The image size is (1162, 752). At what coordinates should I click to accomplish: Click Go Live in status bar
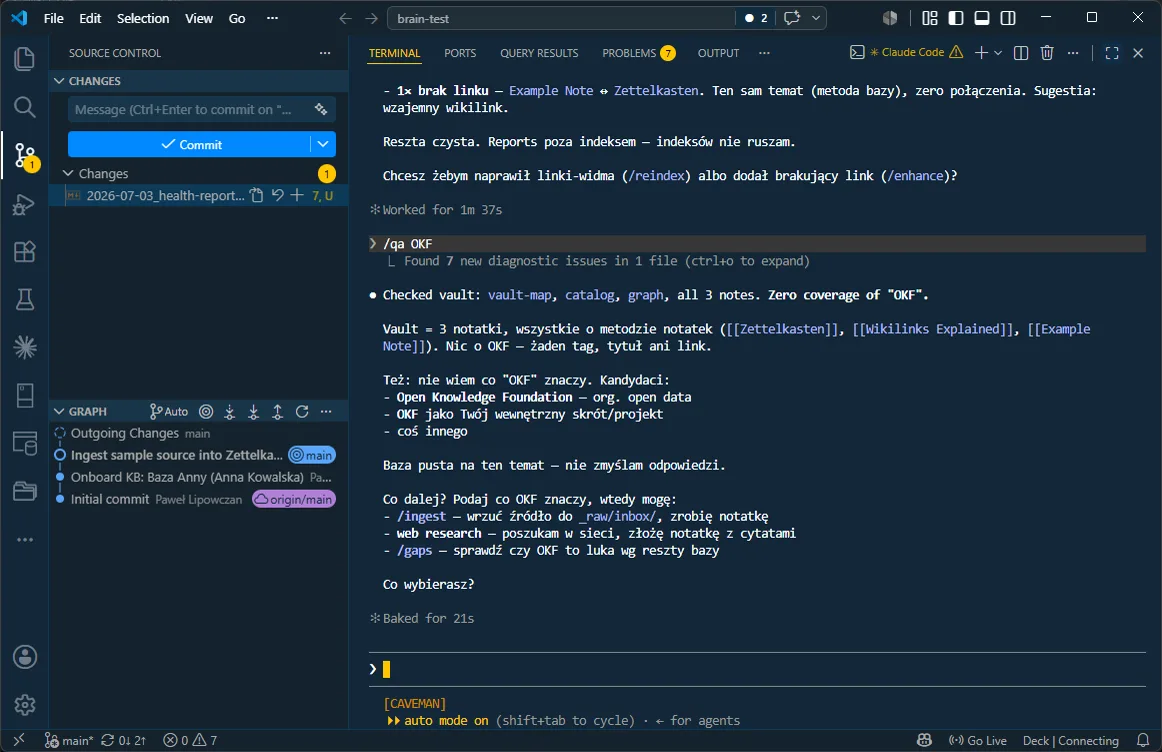click(x=977, y=740)
